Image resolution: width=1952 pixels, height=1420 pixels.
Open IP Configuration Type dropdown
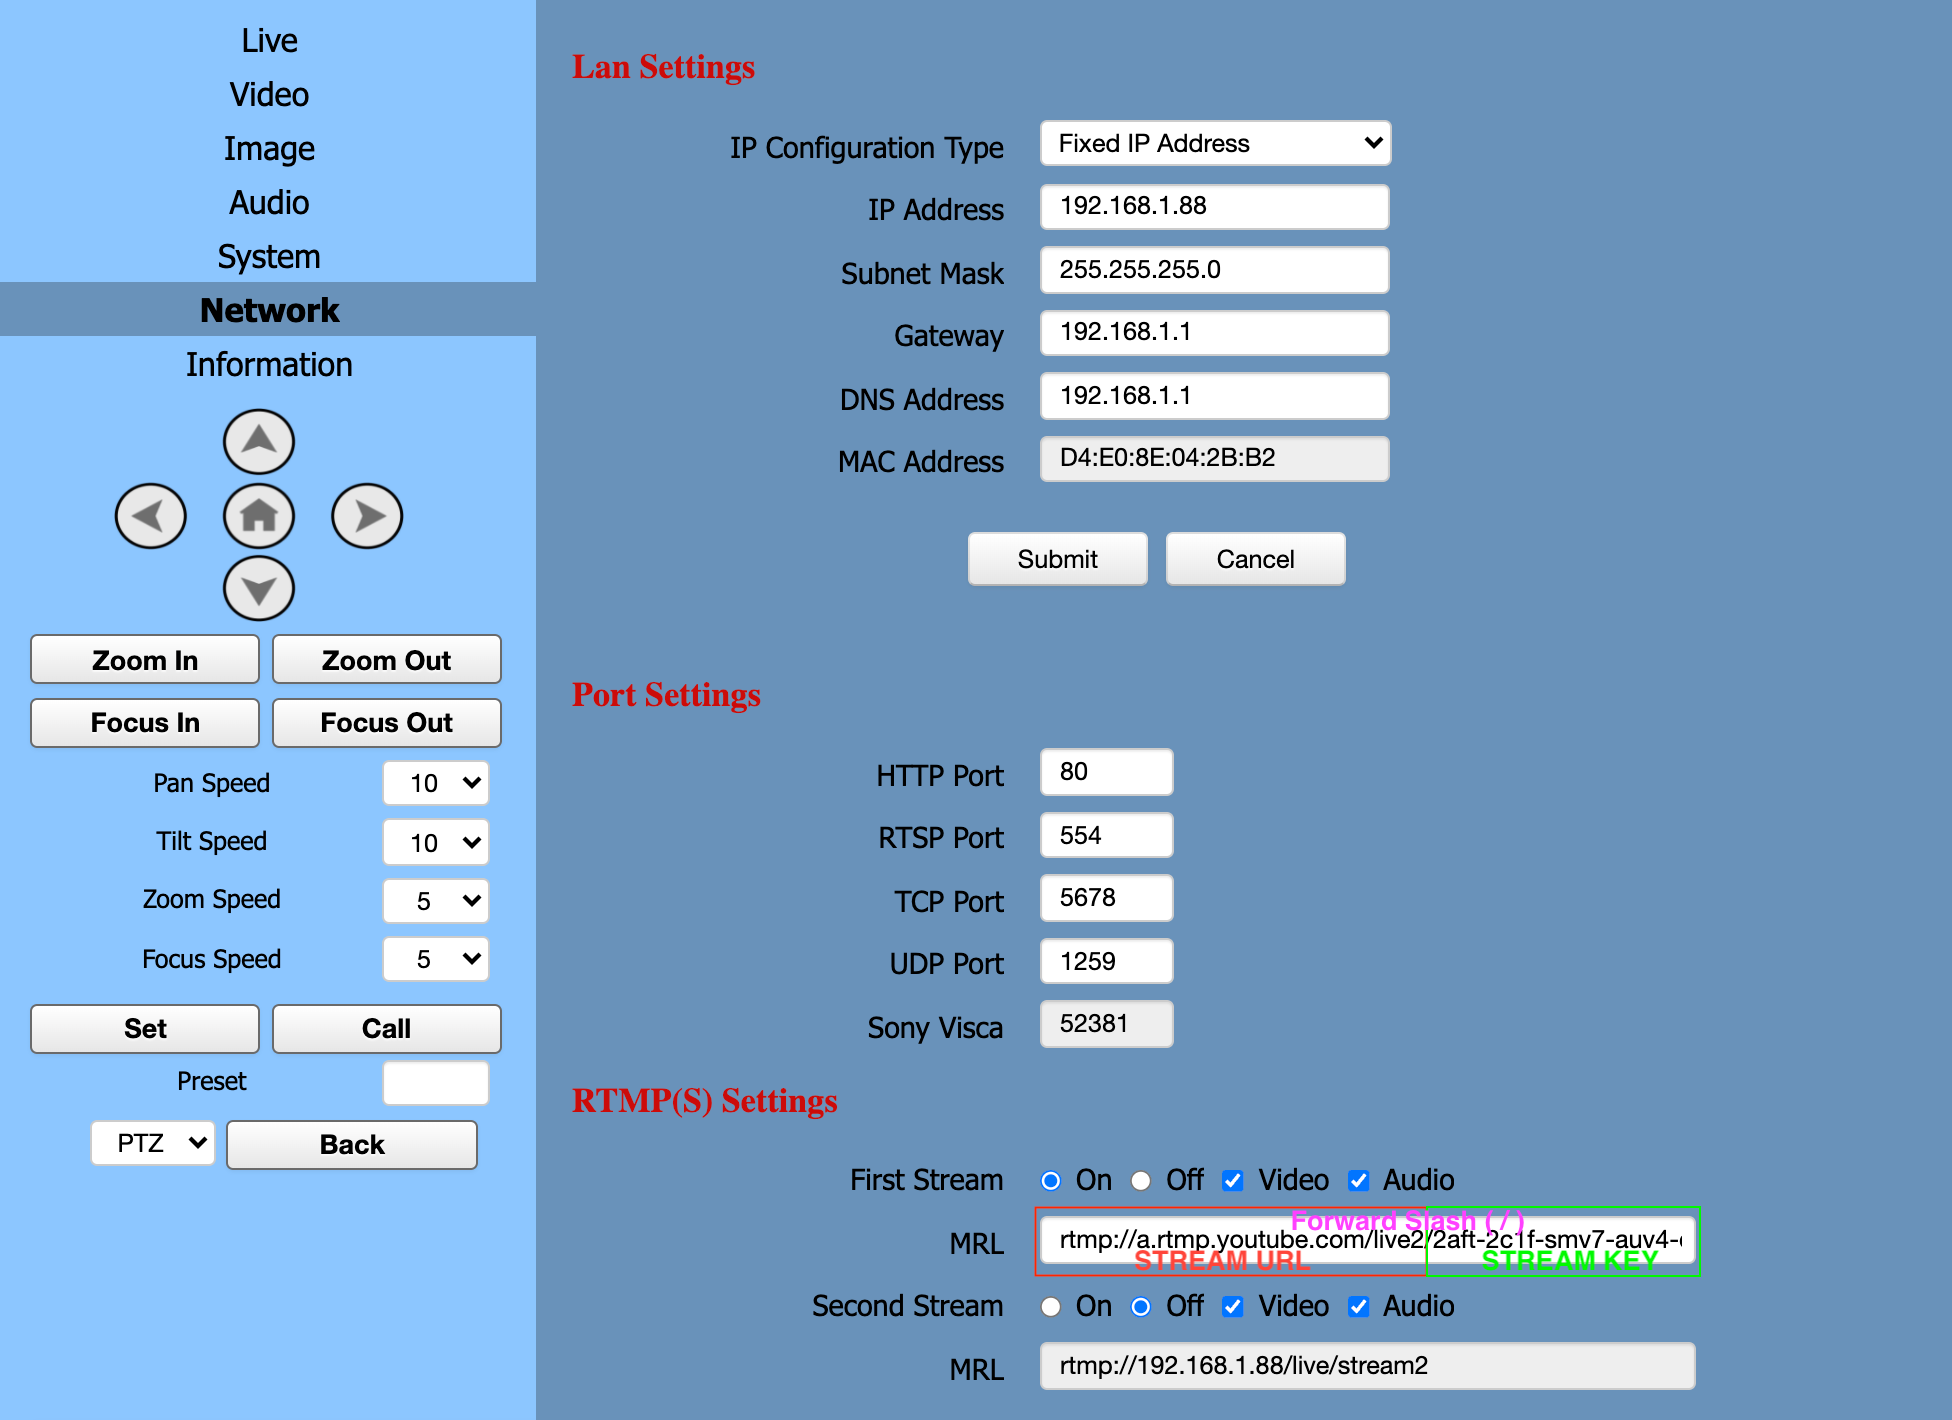pyautogui.click(x=1215, y=144)
